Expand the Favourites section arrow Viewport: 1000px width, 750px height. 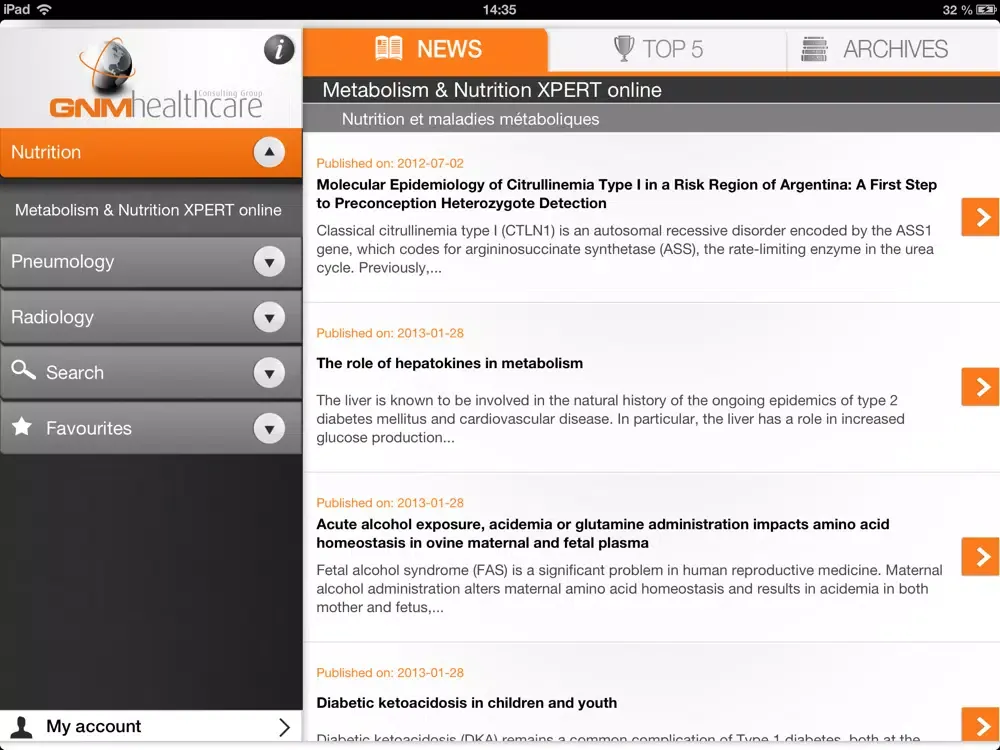click(x=269, y=429)
